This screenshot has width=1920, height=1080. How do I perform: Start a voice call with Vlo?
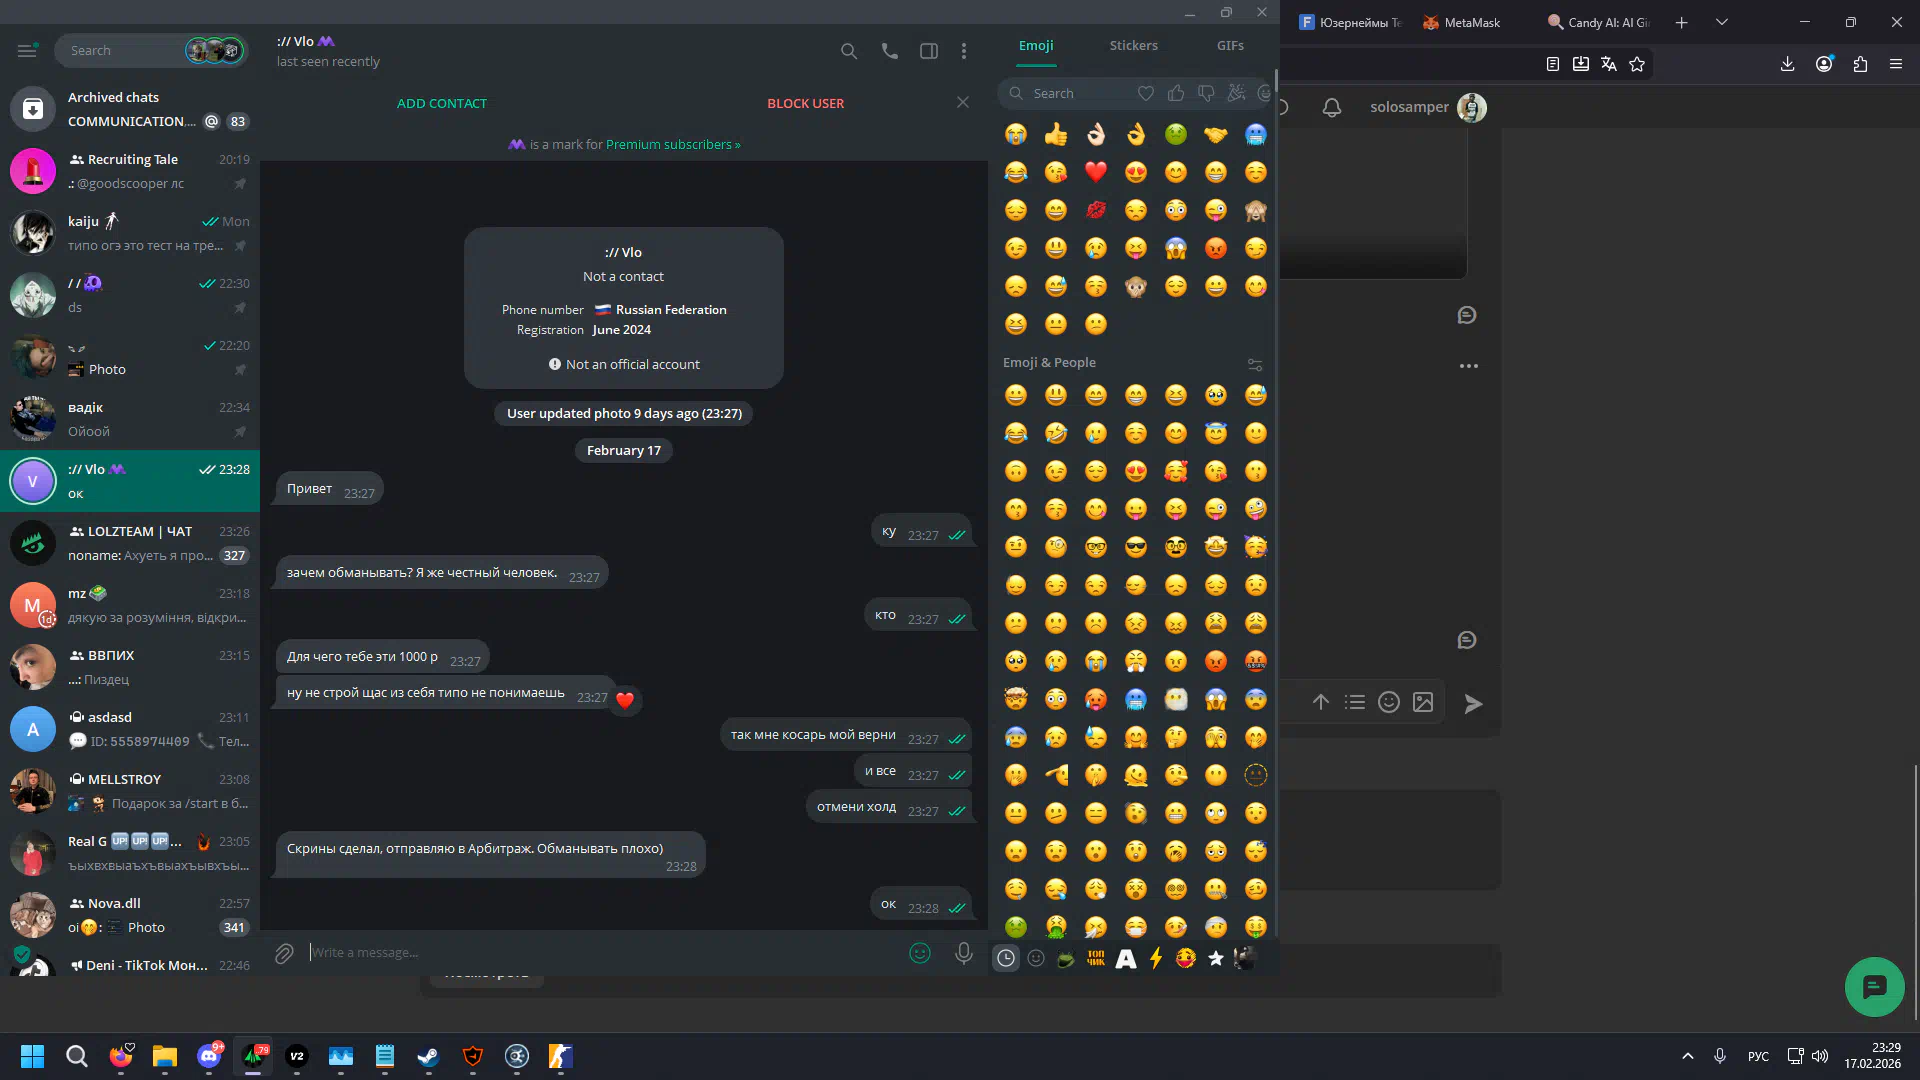pyautogui.click(x=889, y=51)
